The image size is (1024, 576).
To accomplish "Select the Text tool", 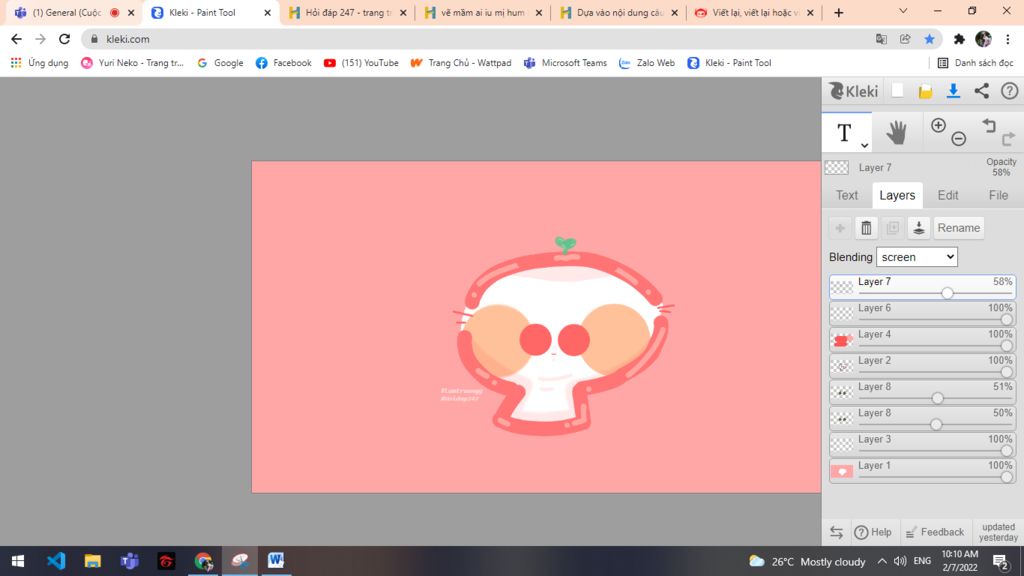I will tap(846, 133).
